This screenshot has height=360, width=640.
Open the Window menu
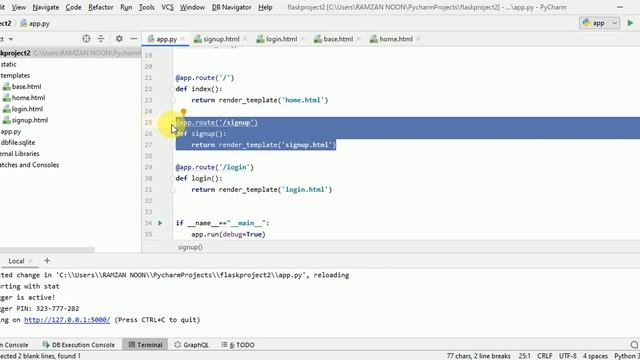(x=192, y=7)
